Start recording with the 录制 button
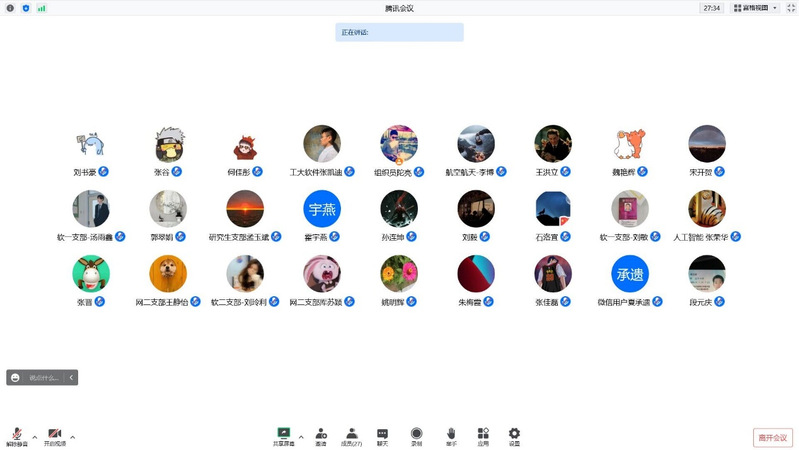799x450 pixels. point(416,435)
